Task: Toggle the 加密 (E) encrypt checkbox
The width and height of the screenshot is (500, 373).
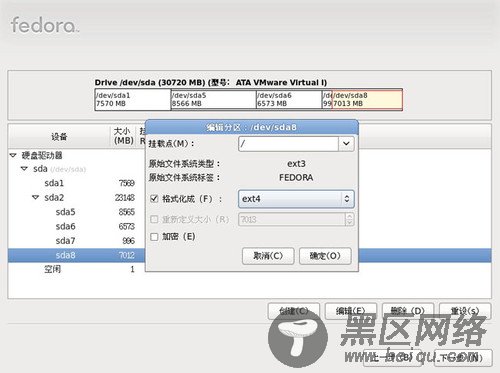Action: tap(154, 237)
